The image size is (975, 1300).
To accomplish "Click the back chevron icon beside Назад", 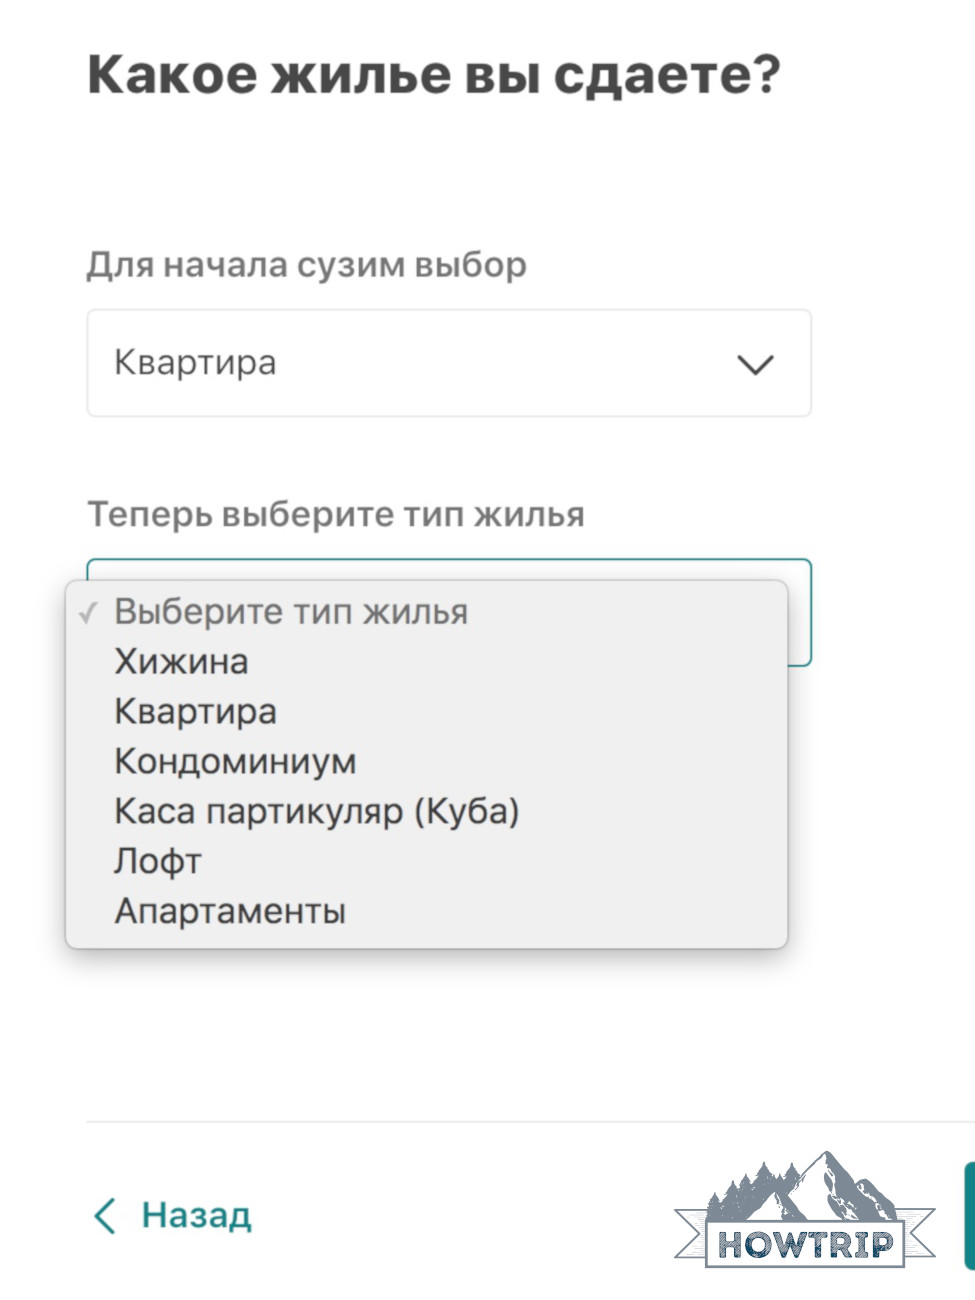I will click(104, 1216).
